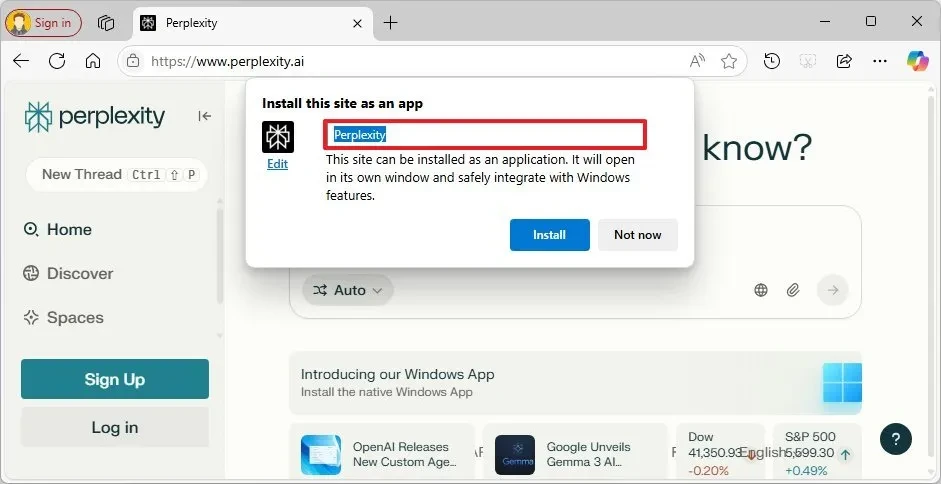941x484 pixels.
Task: Click the Edit link under app icon
Action: (277, 164)
